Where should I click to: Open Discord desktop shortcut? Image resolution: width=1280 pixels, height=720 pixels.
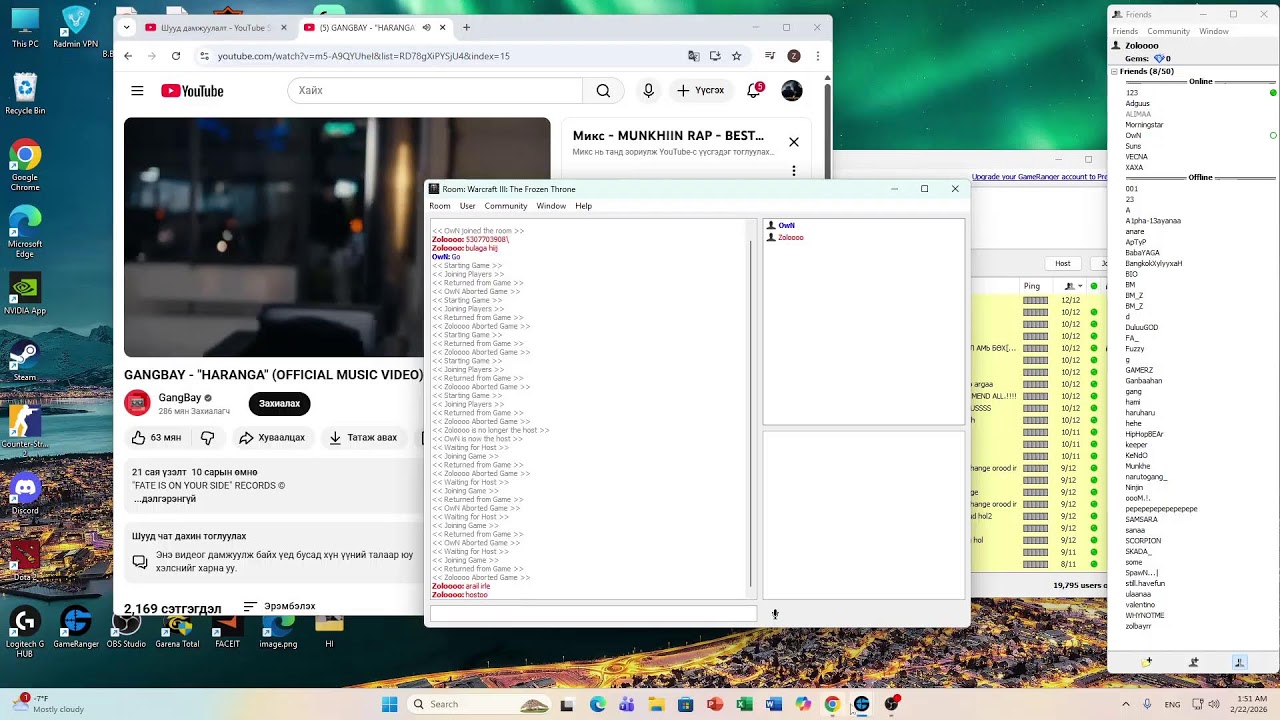tap(25, 496)
